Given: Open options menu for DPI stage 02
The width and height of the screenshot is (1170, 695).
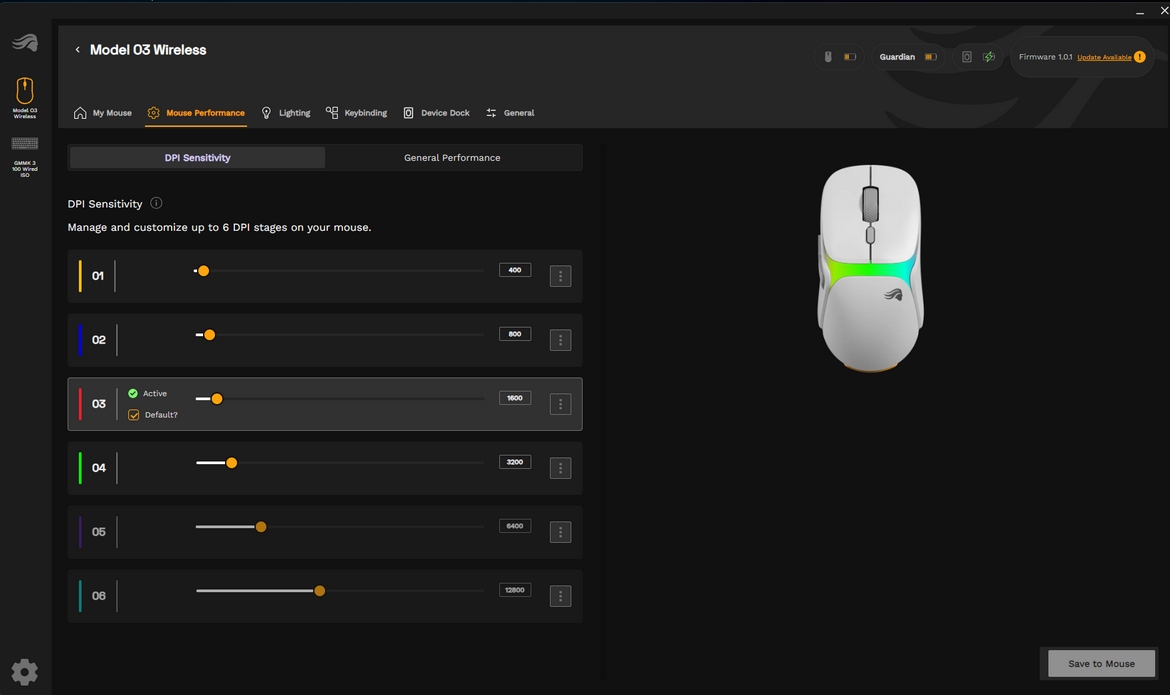Looking at the screenshot, I should tap(560, 340).
